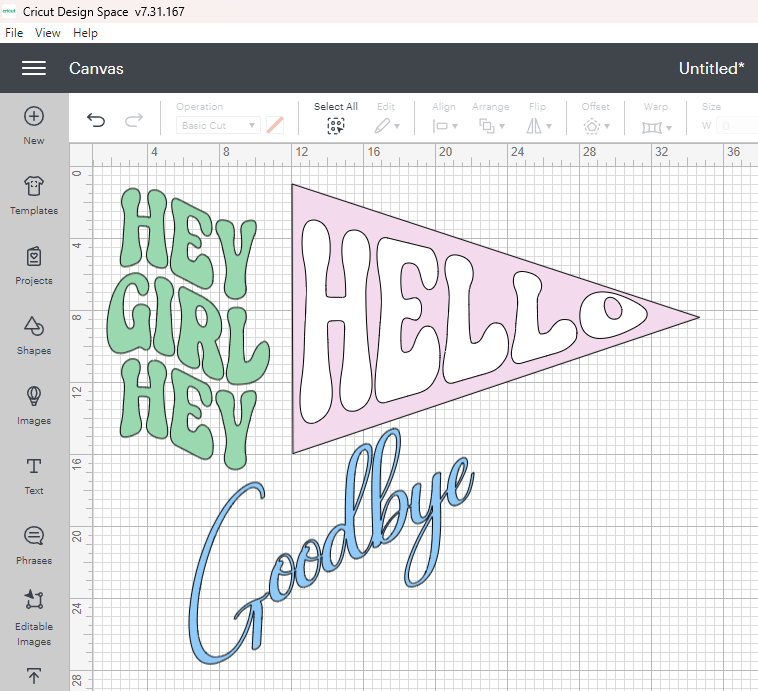Viewport: 758px width, 691px height.
Task: Open the View menu
Action: (x=48, y=33)
